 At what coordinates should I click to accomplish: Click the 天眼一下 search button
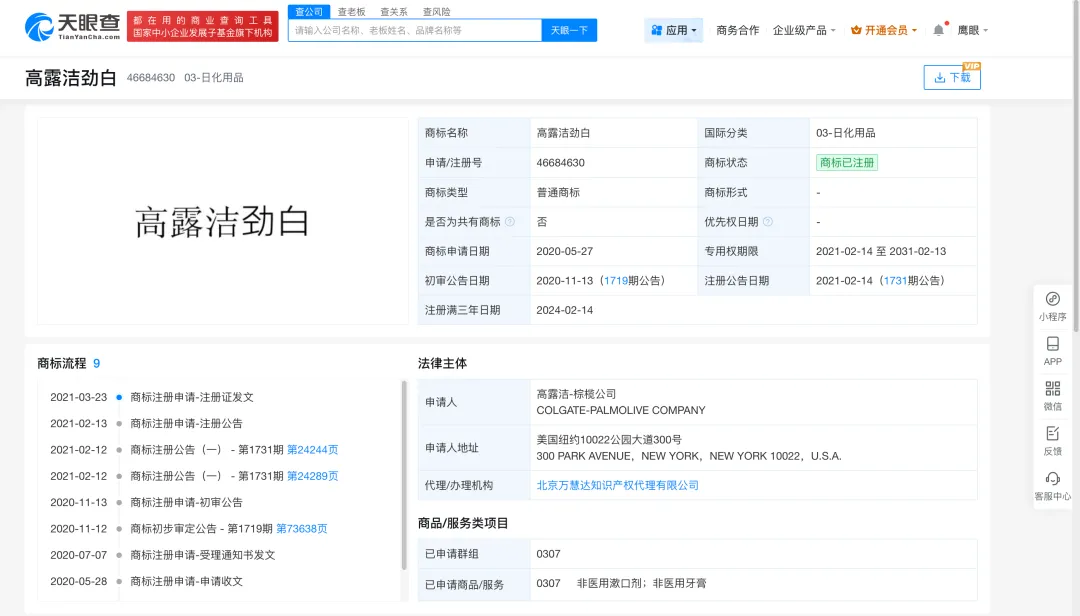point(569,30)
